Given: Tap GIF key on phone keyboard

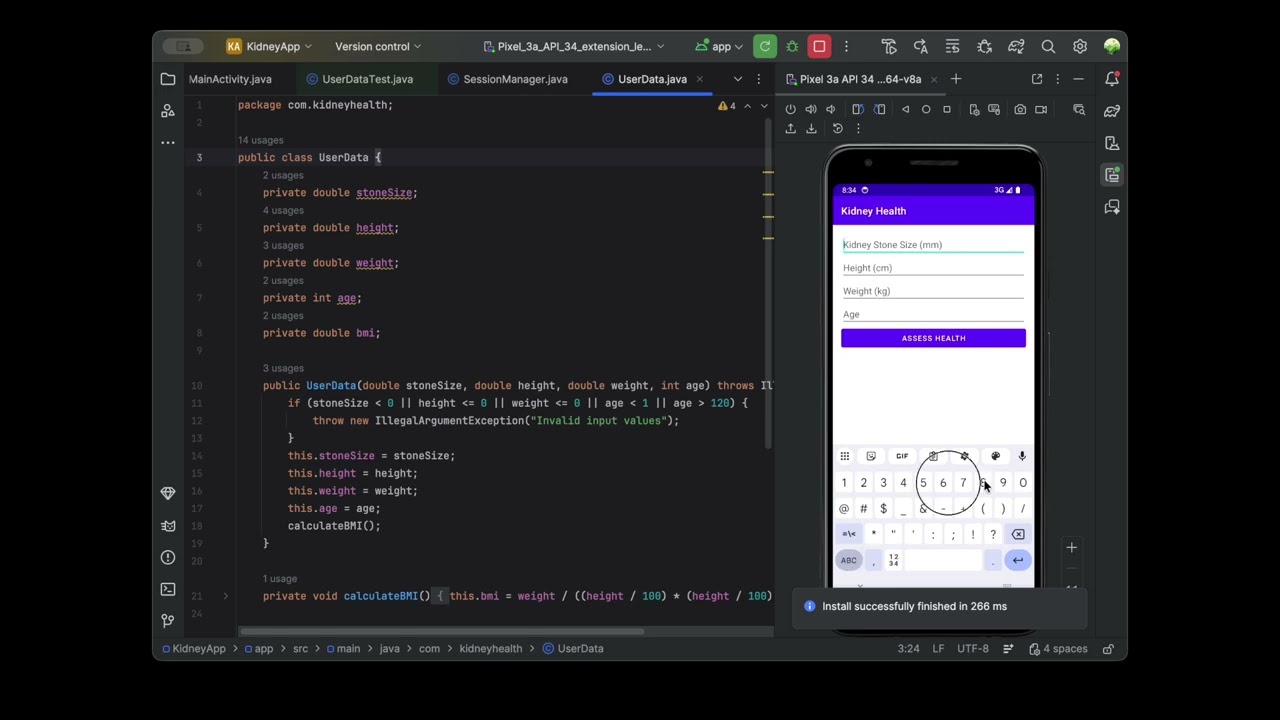Looking at the screenshot, I should 902,456.
